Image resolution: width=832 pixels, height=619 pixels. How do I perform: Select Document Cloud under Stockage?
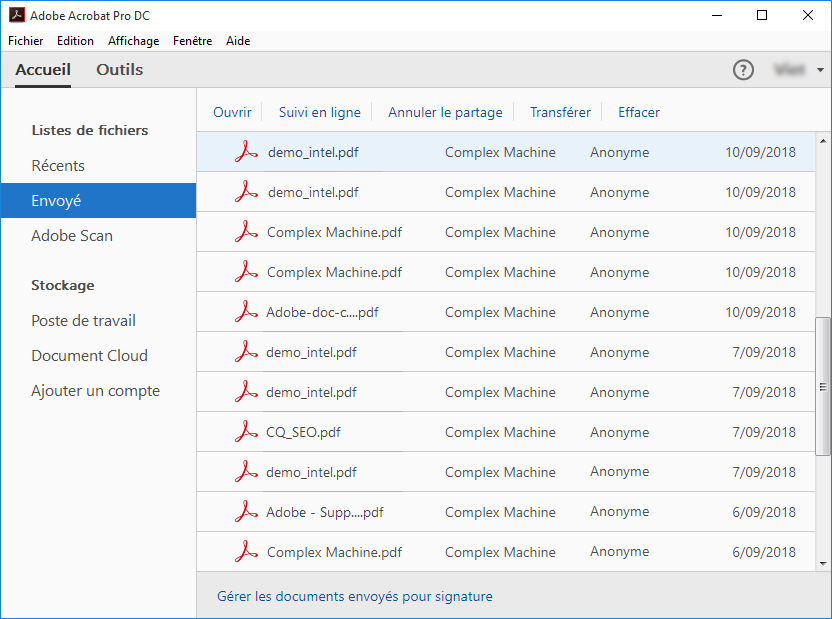(89, 355)
